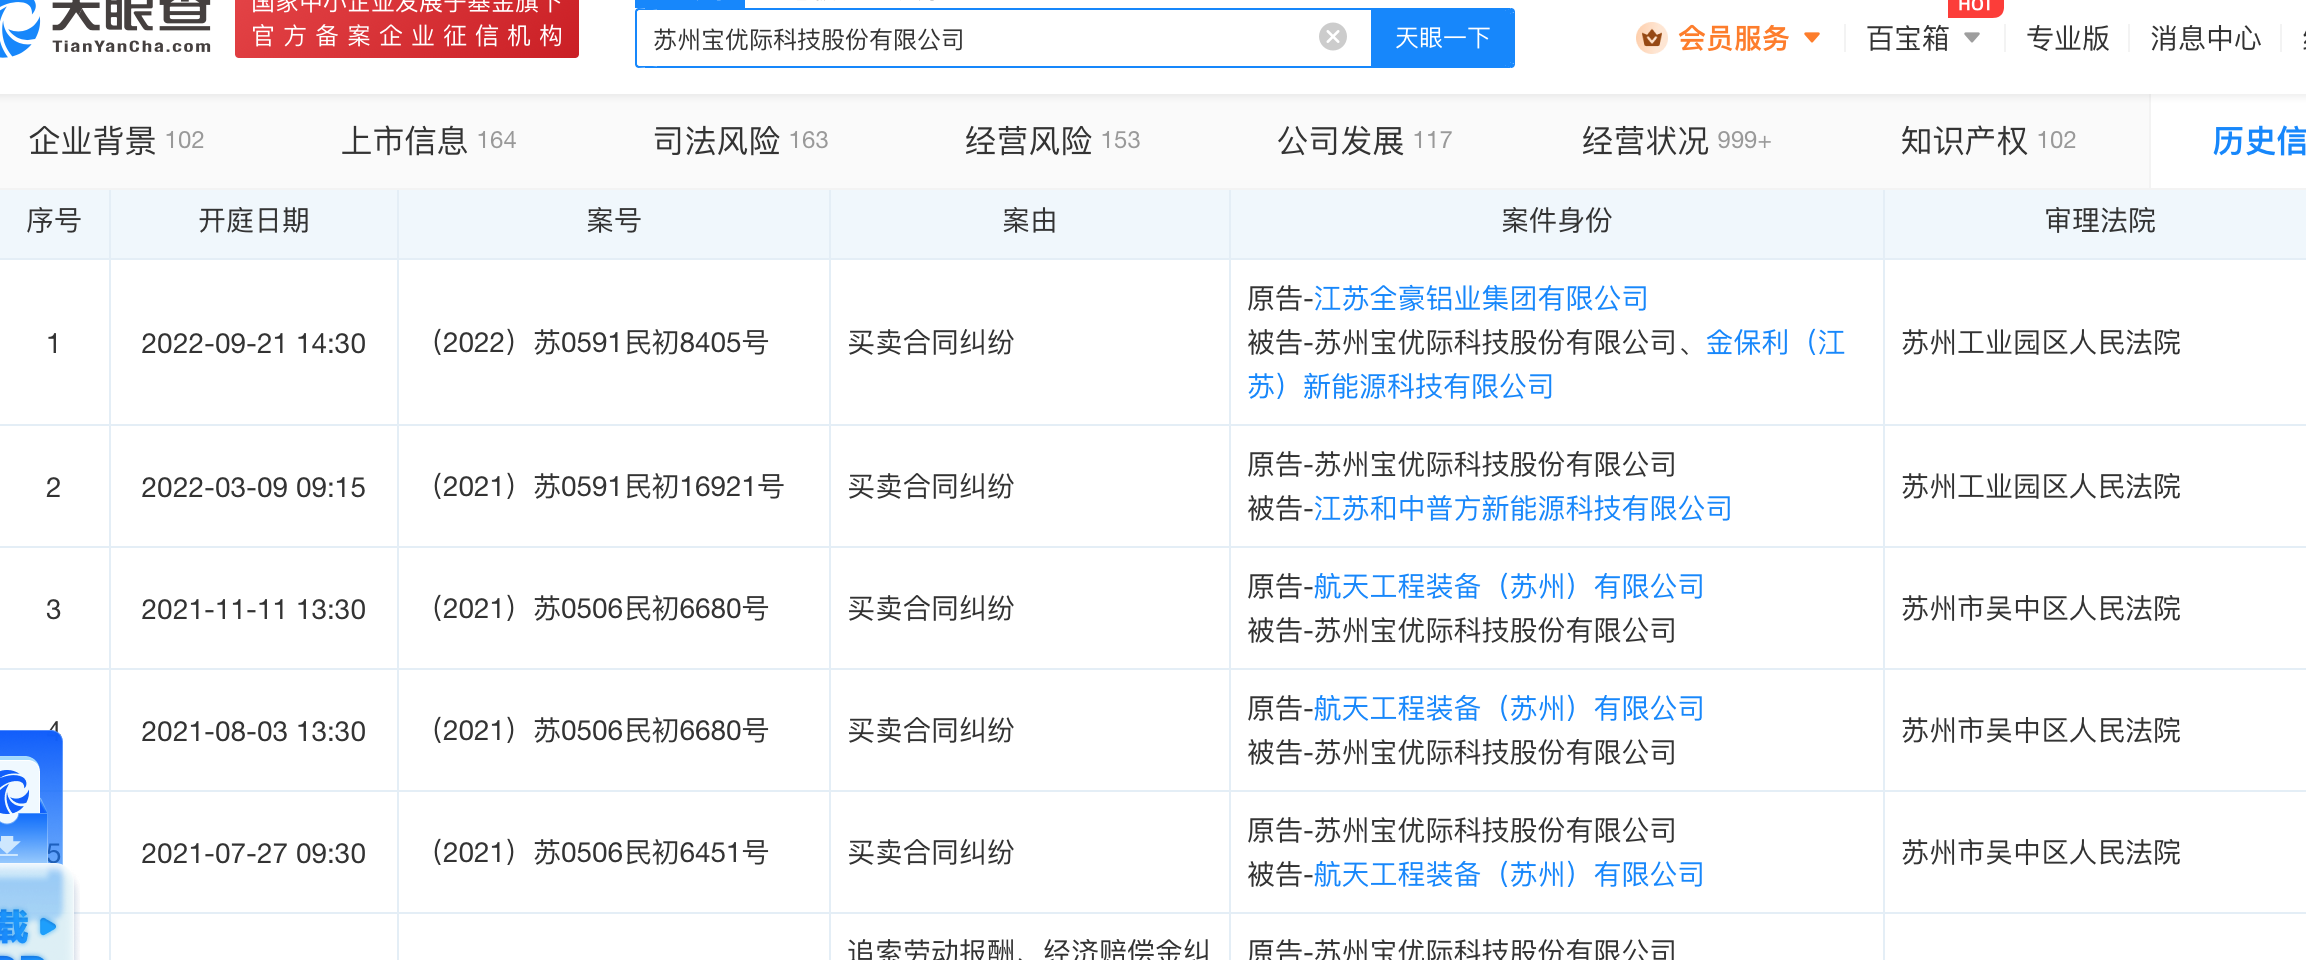2306x960 pixels.
Task: Click 买卖合同纠纷 in the 2021-07-27 row
Action: (x=931, y=853)
